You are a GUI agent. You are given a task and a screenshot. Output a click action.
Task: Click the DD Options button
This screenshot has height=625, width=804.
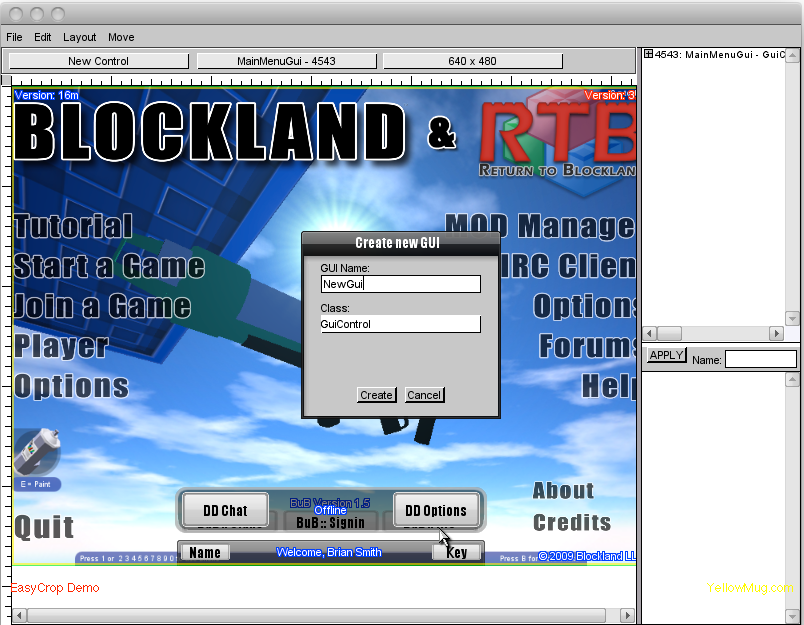pyautogui.click(x=436, y=510)
